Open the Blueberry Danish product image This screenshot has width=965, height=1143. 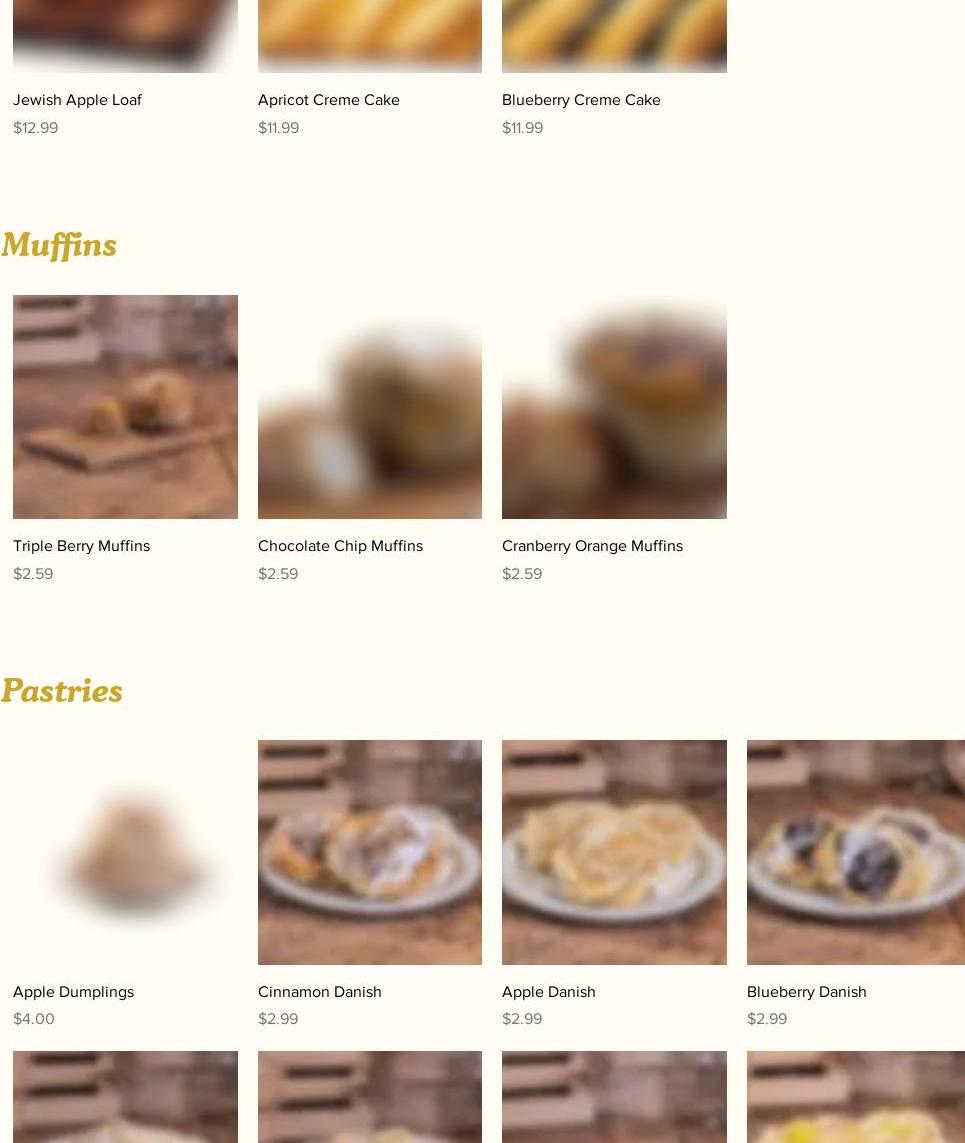(856, 852)
